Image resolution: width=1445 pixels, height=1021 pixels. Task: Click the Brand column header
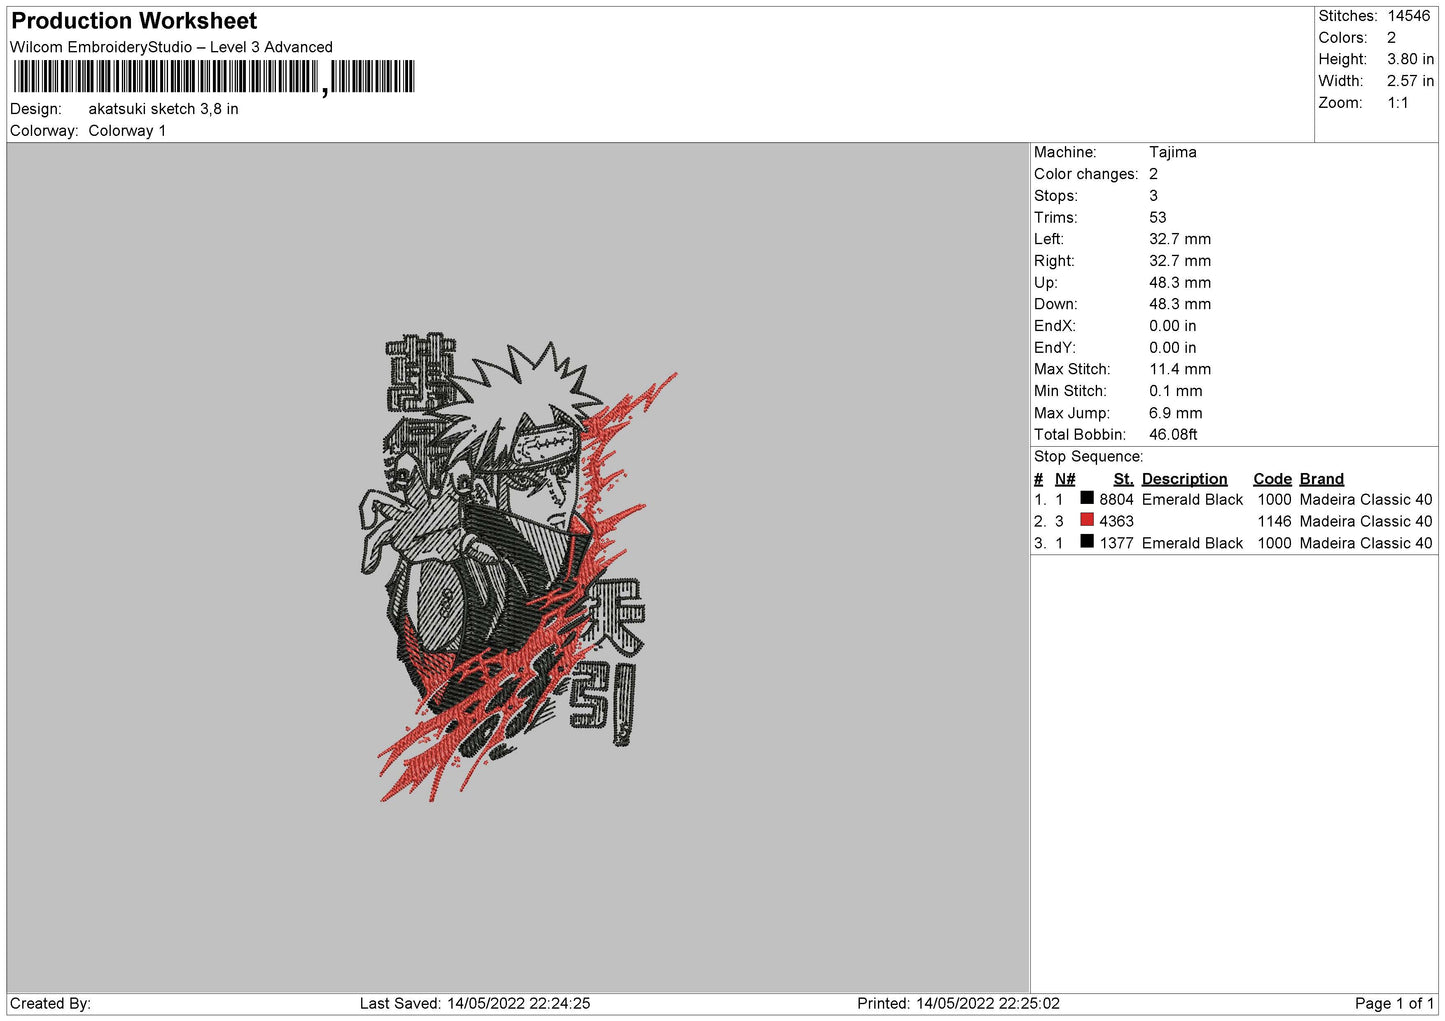(1322, 479)
